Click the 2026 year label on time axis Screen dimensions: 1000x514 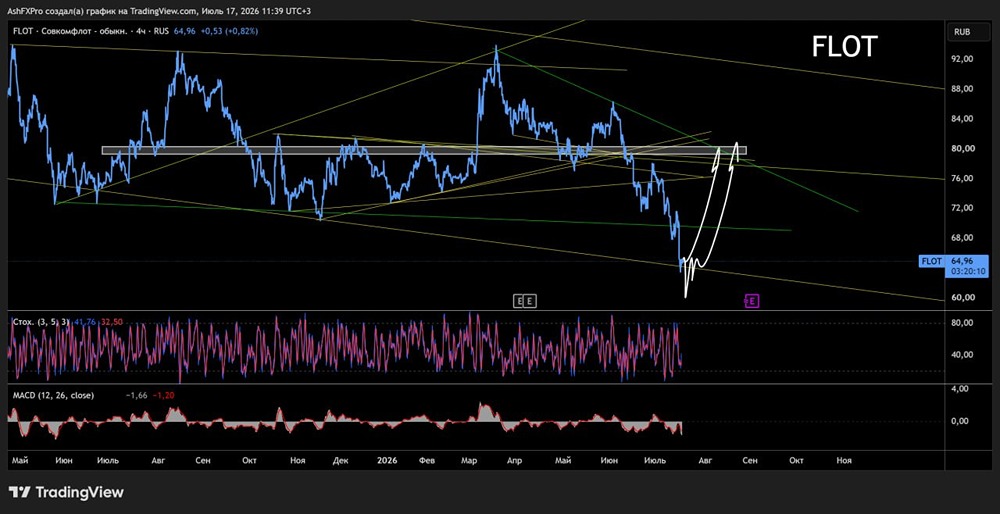click(386, 460)
